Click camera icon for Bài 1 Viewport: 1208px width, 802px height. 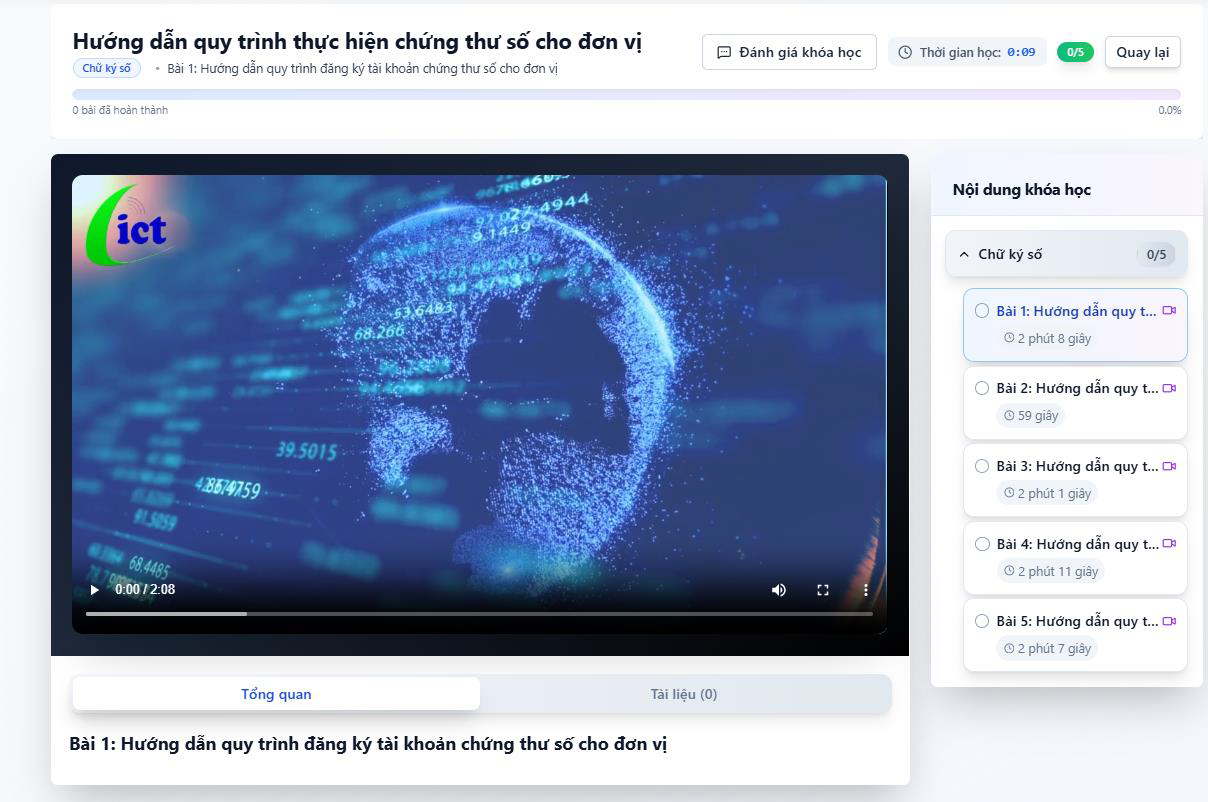pyautogui.click(x=1169, y=311)
